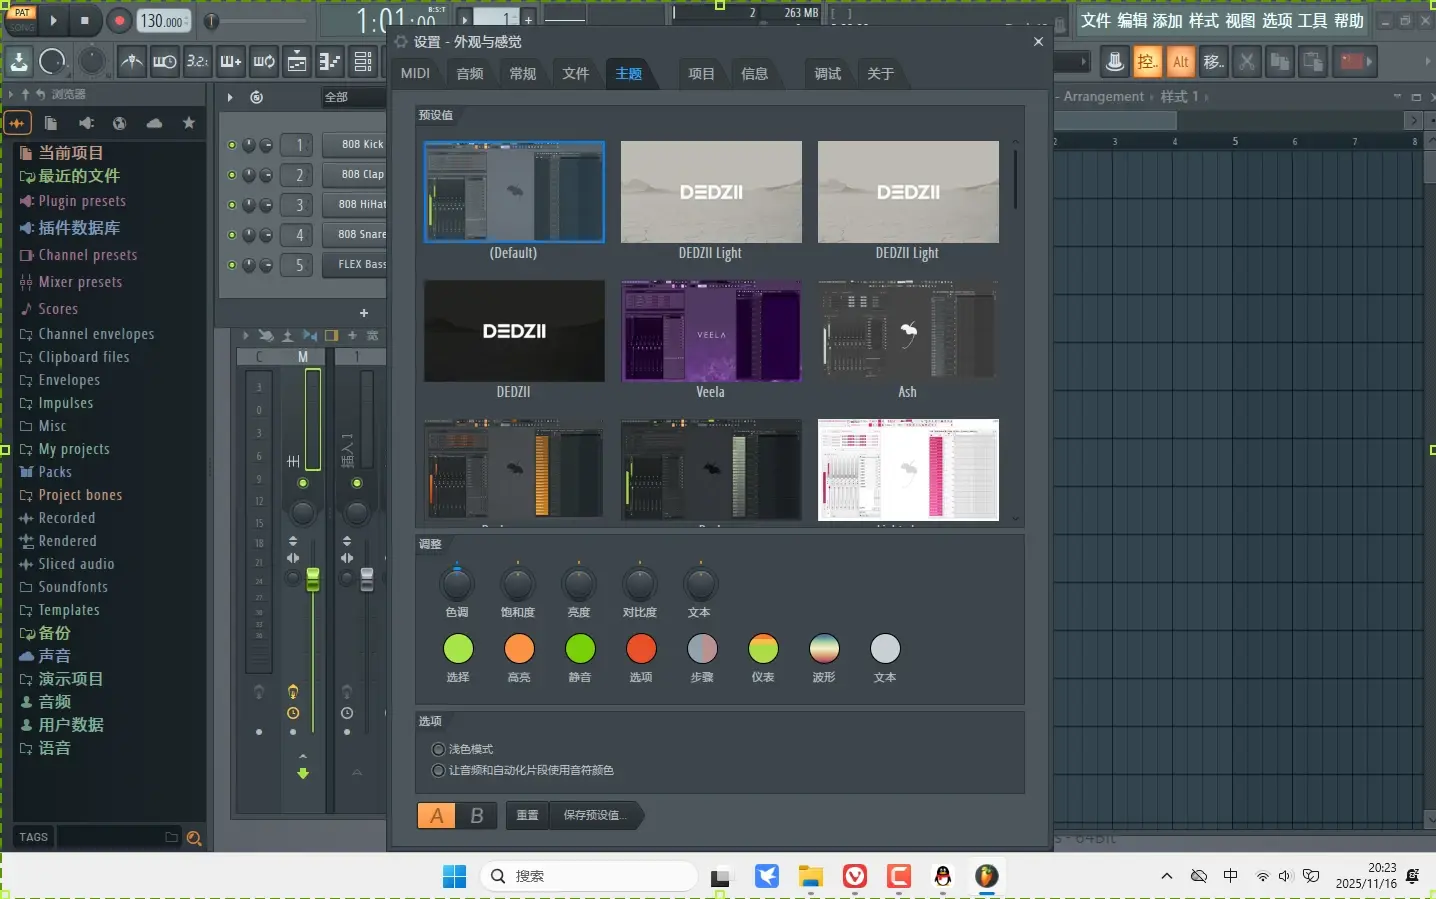
Task: Enable 让音频和自动化片段使用音符颜色 option
Action: [x=438, y=770]
